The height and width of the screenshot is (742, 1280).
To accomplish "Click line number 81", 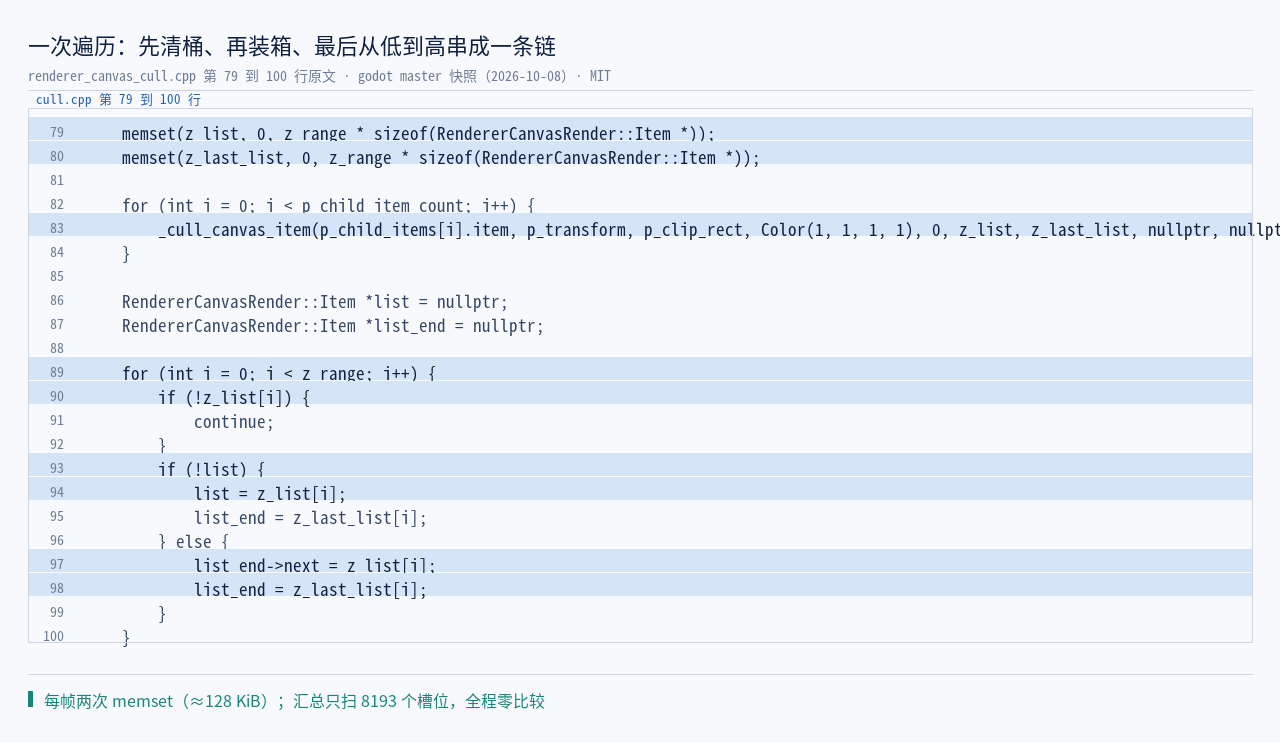I will 56,181.
